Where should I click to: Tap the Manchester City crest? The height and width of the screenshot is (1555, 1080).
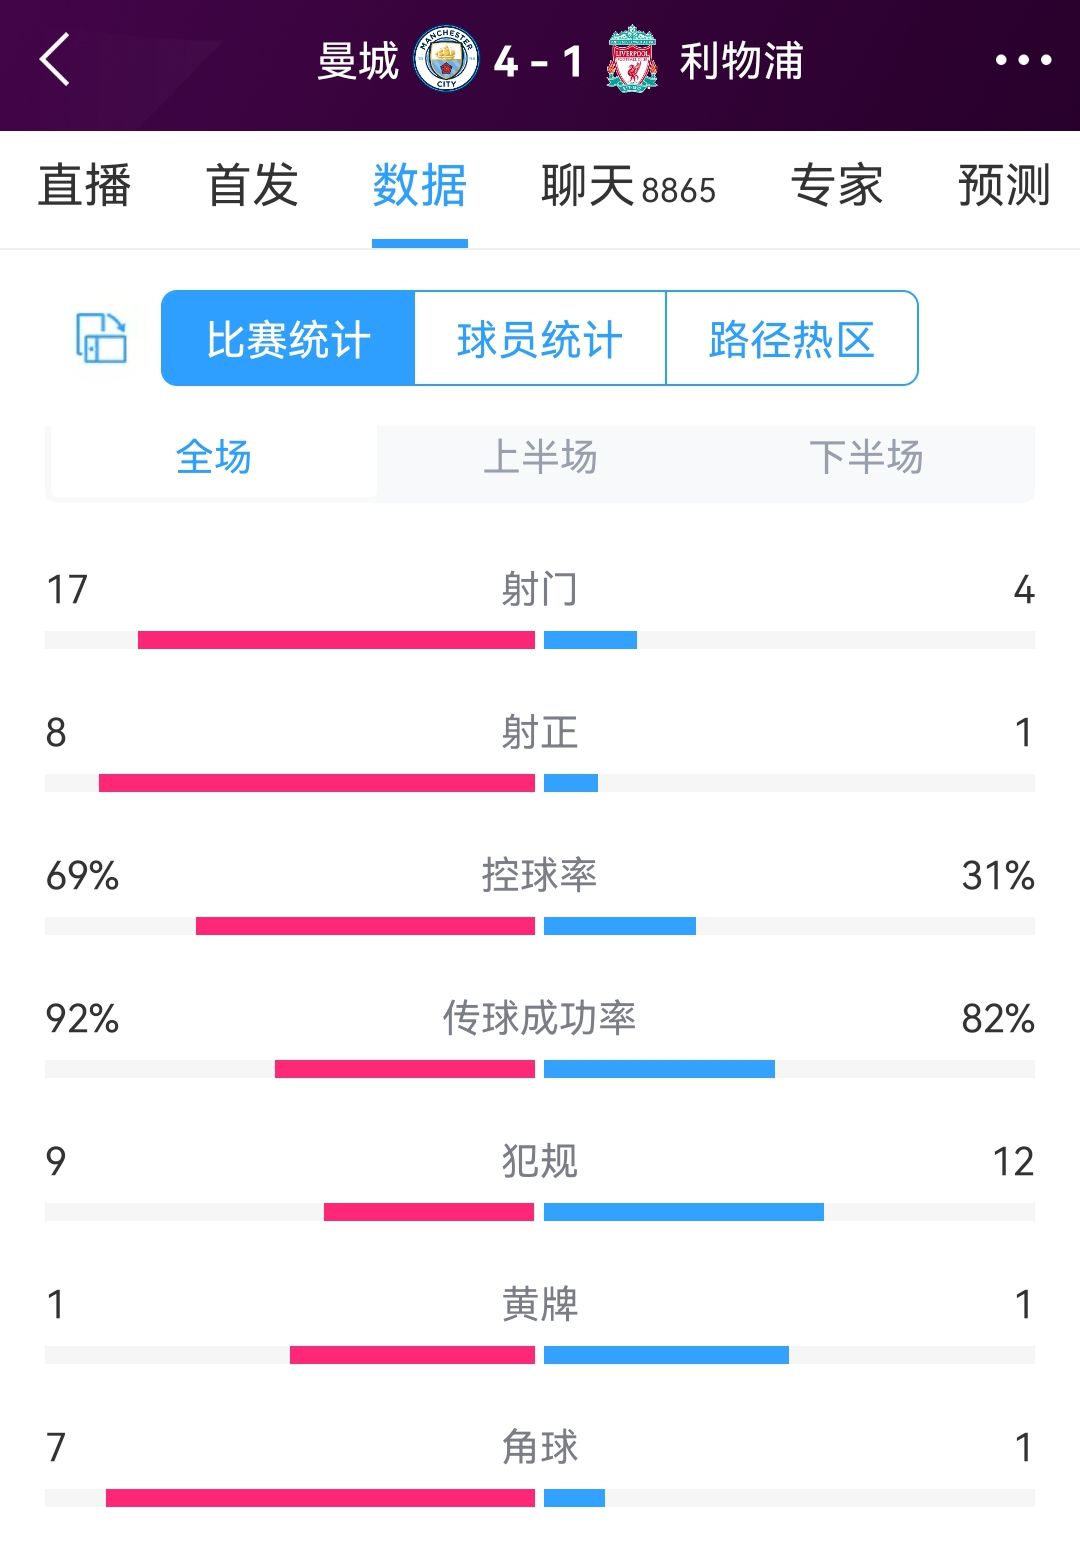point(446,60)
